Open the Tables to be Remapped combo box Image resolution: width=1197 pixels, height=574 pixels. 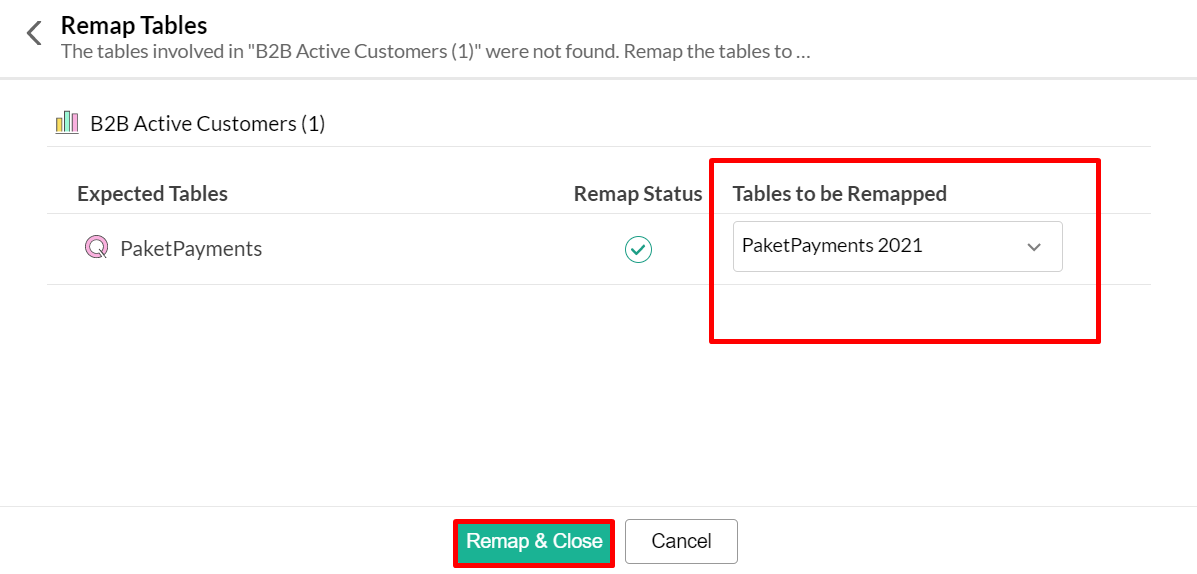click(x=897, y=247)
